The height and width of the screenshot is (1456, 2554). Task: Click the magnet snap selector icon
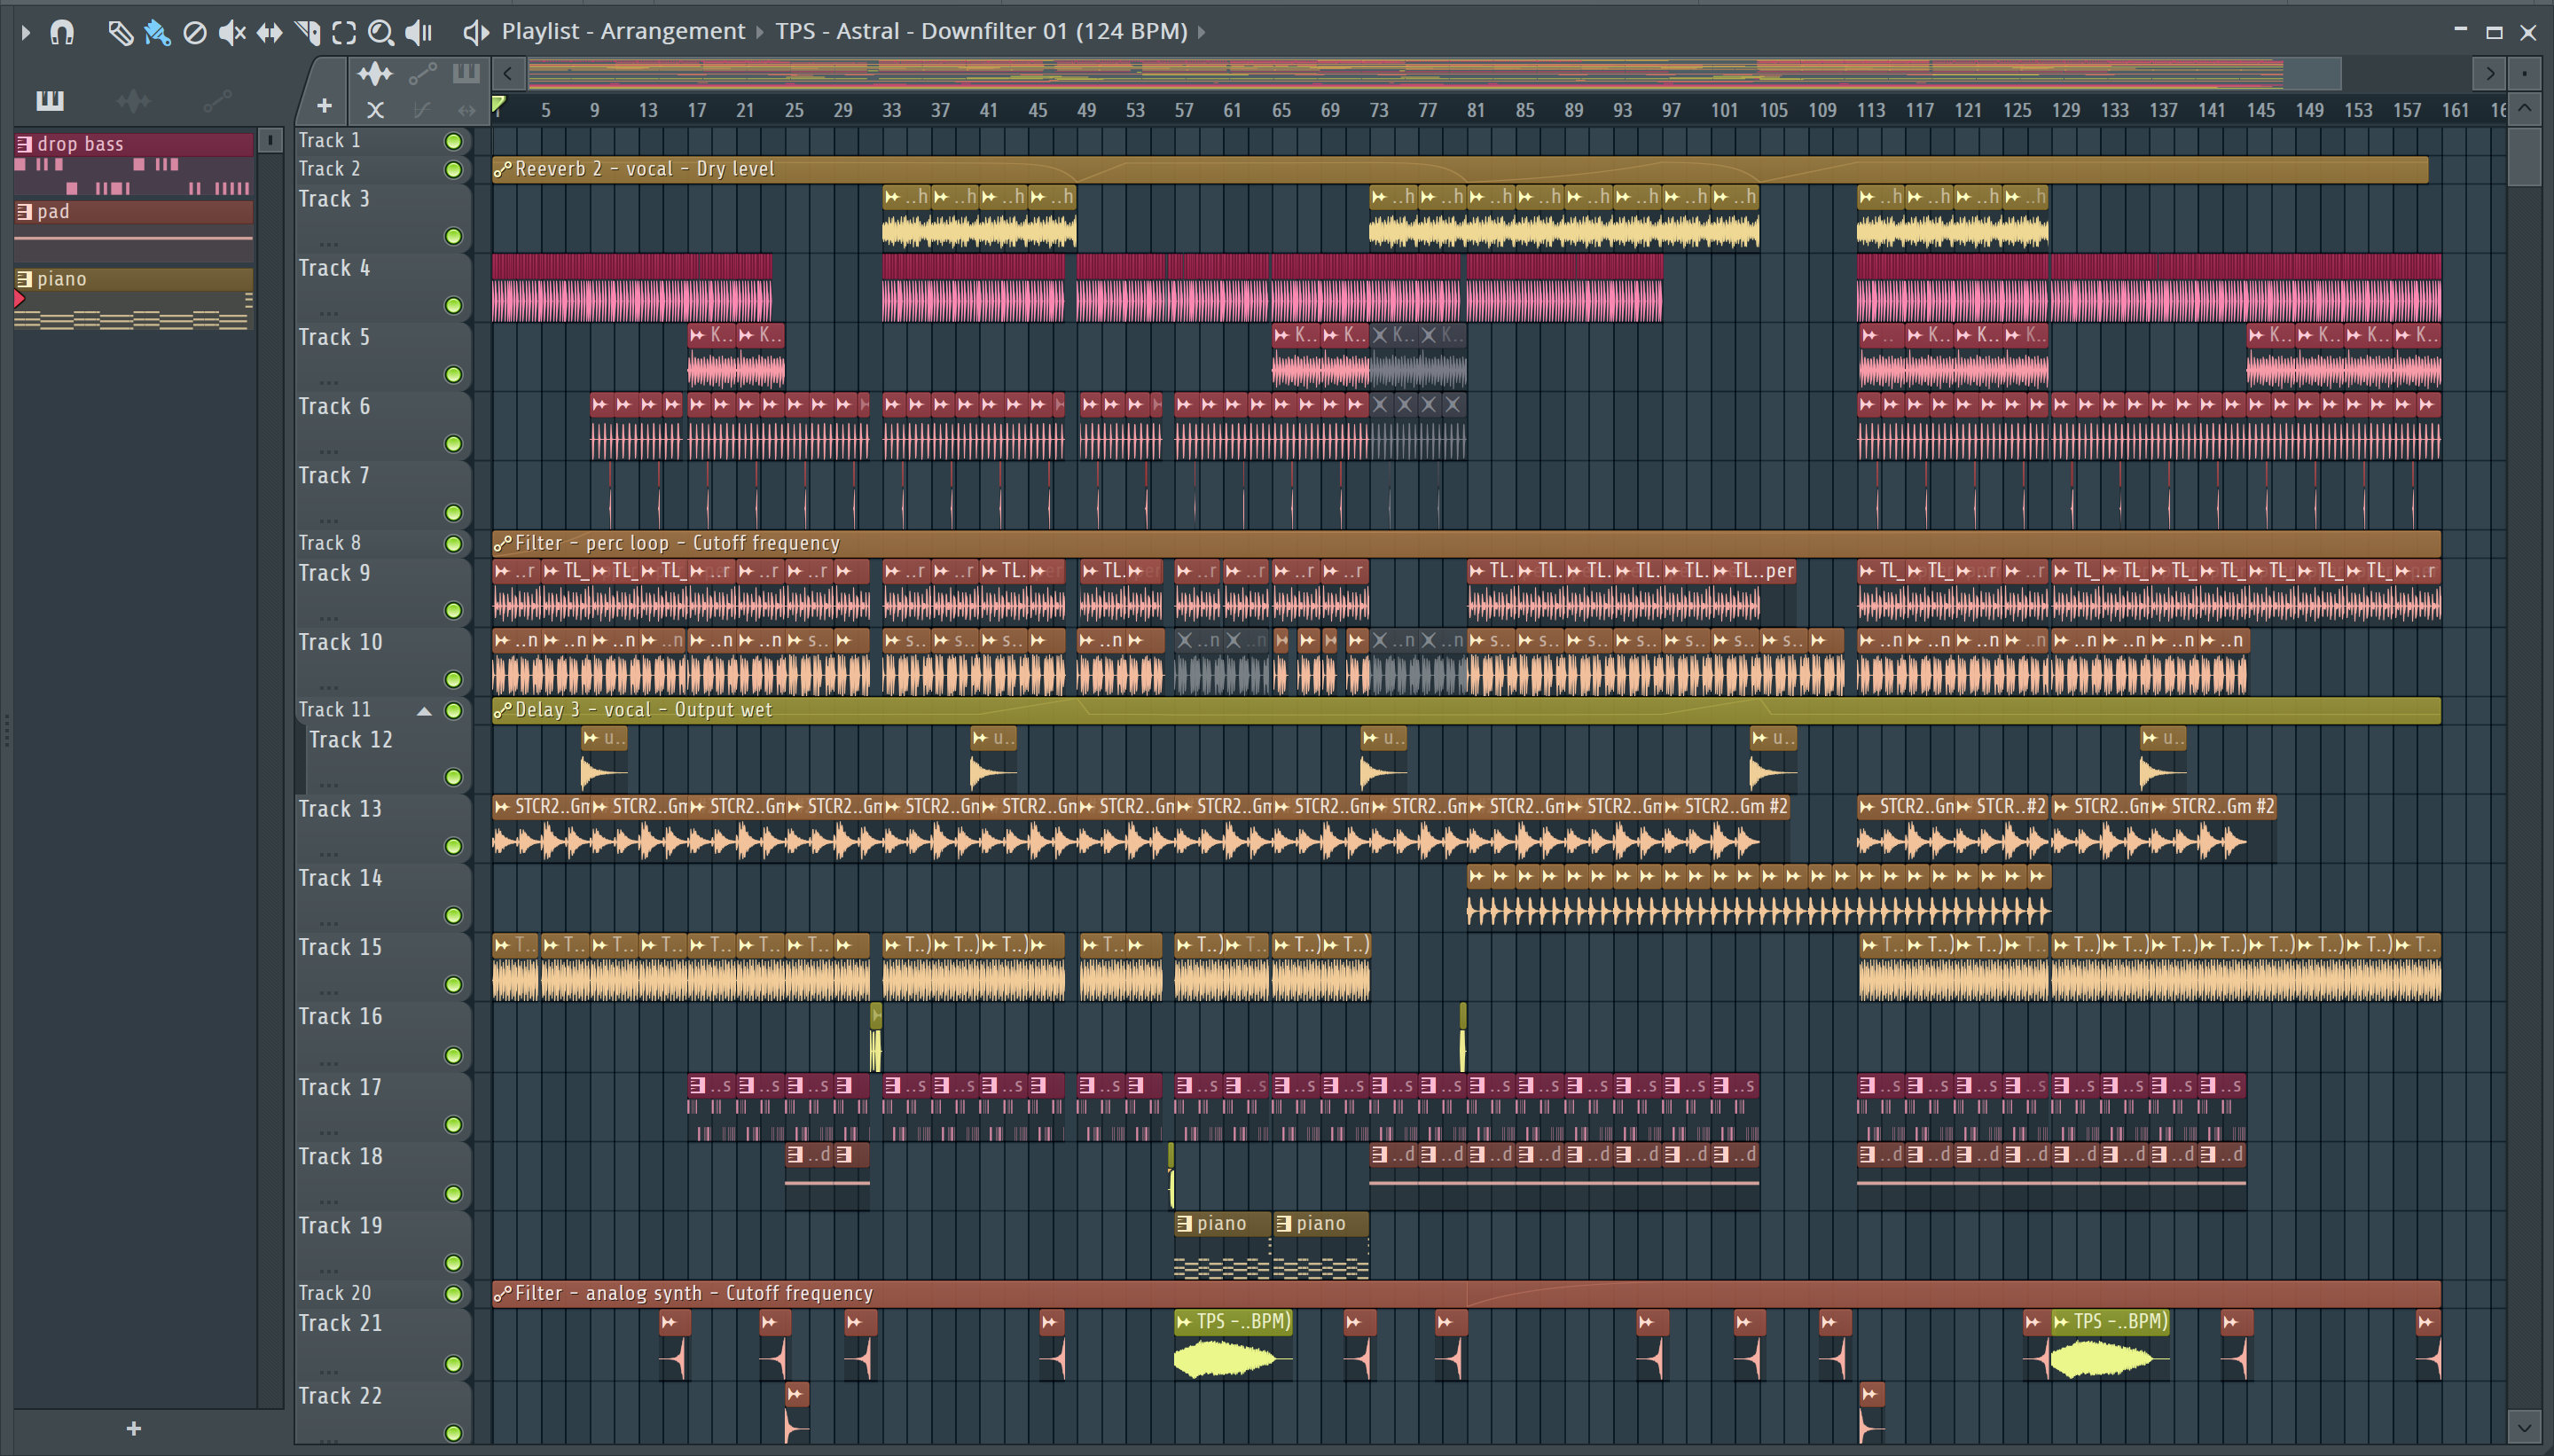point(62,33)
